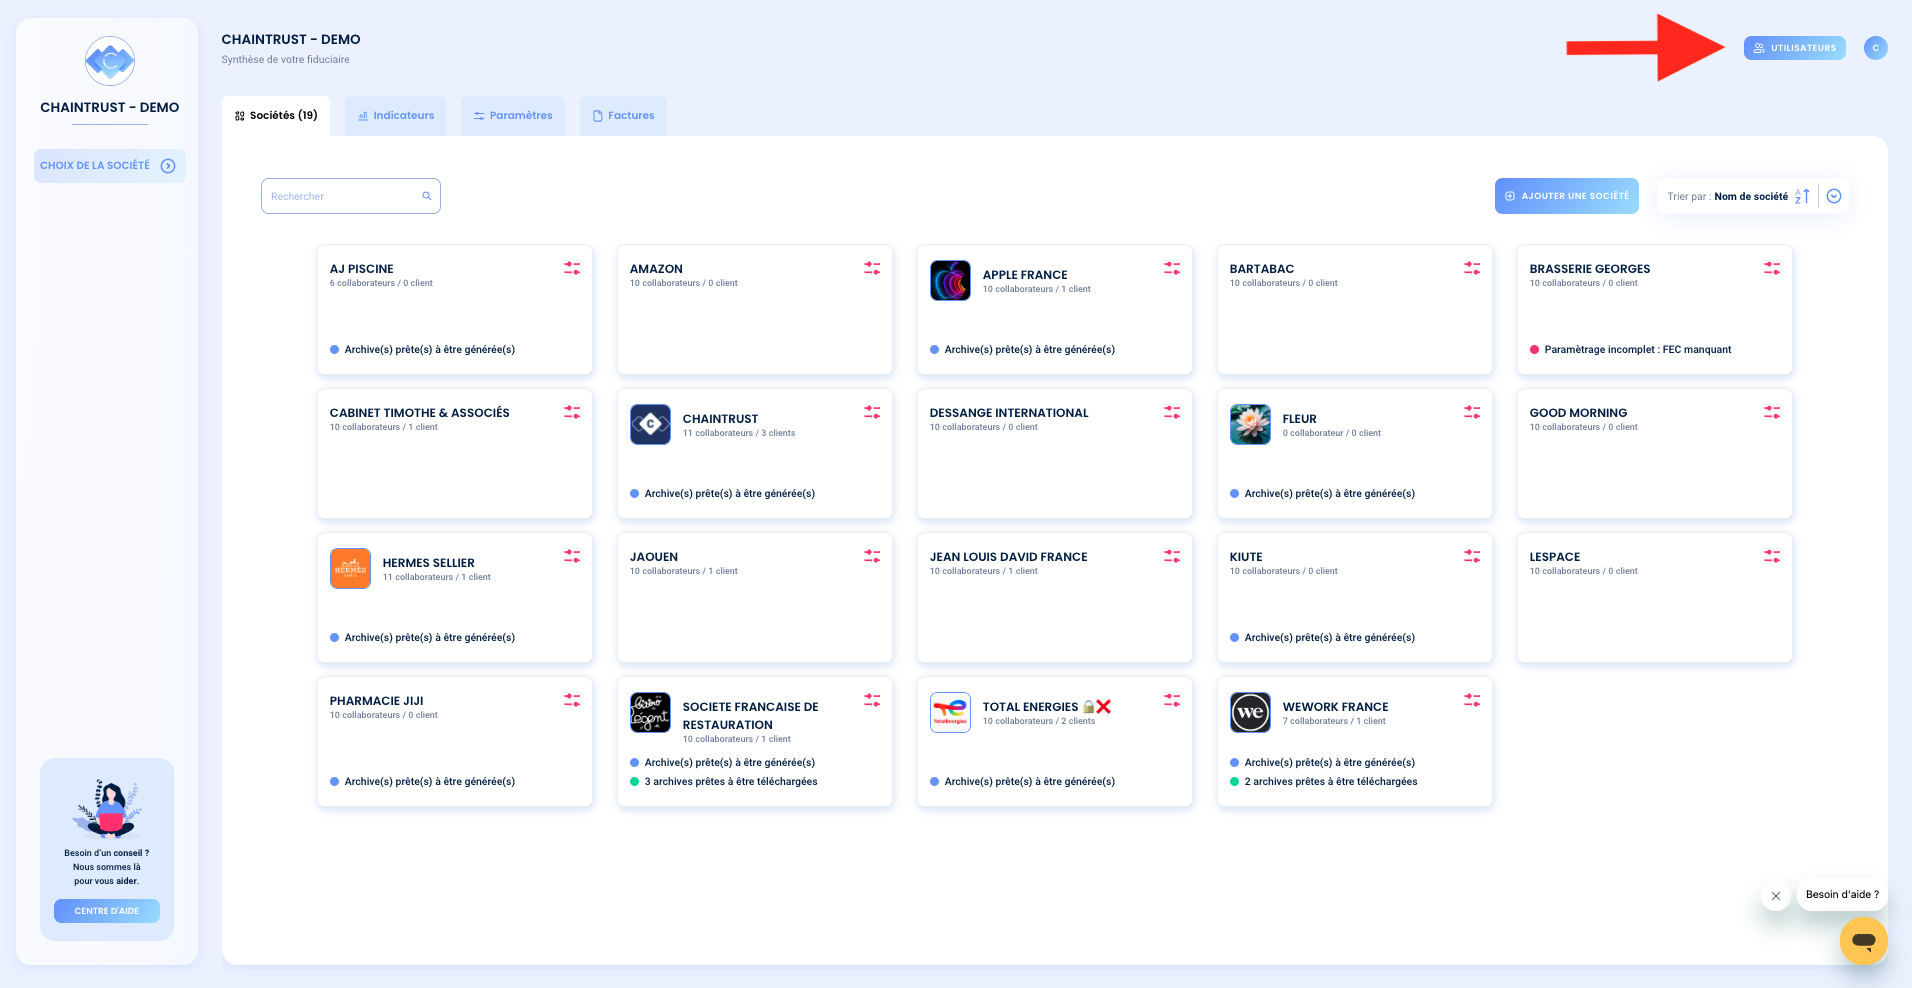Open settings icon on TOTAL ENERGIES card
1912x988 pixels.
[x=1172, y=700]
